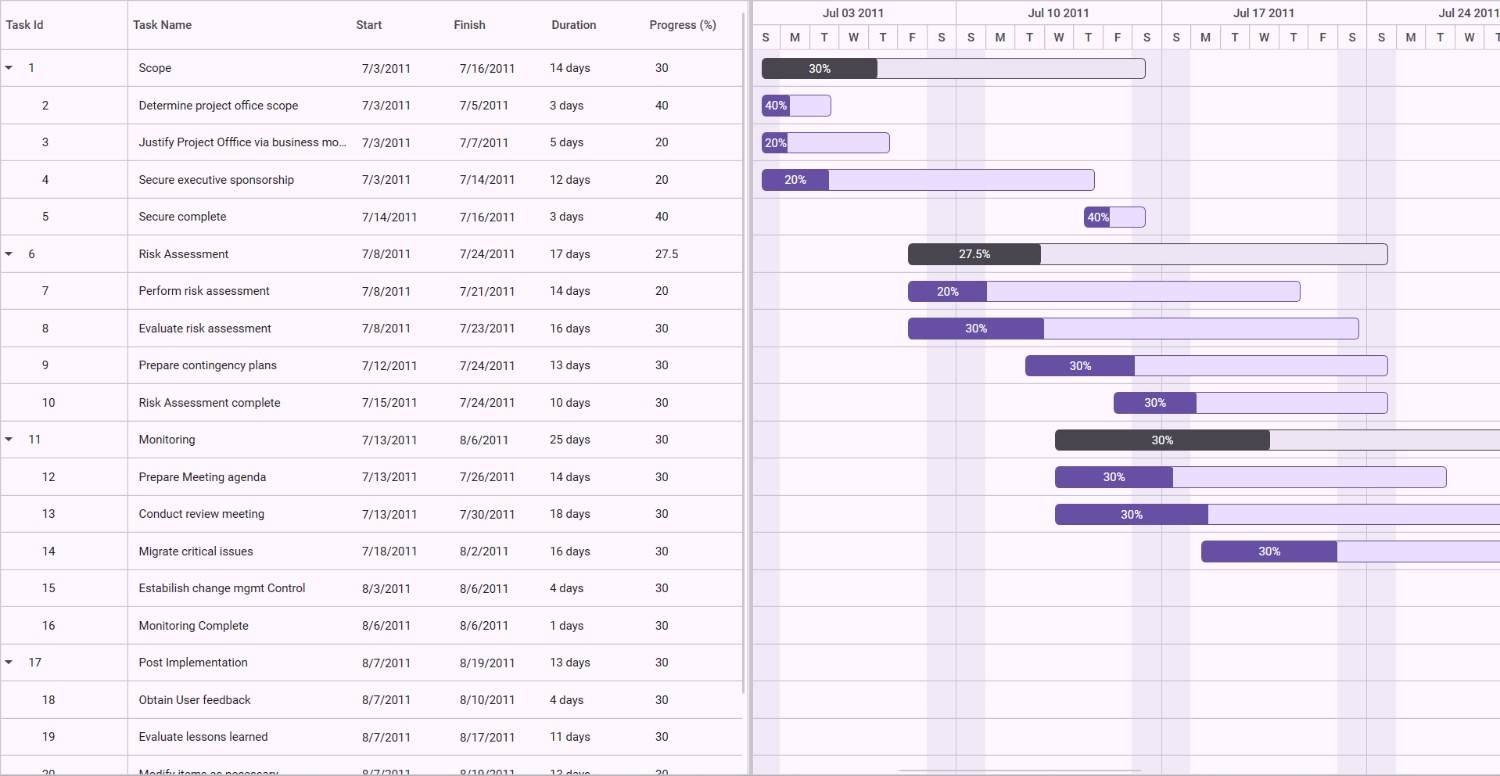Click the '17 days' duration cell
The image size is (1500, 776).
pos(570,254)
